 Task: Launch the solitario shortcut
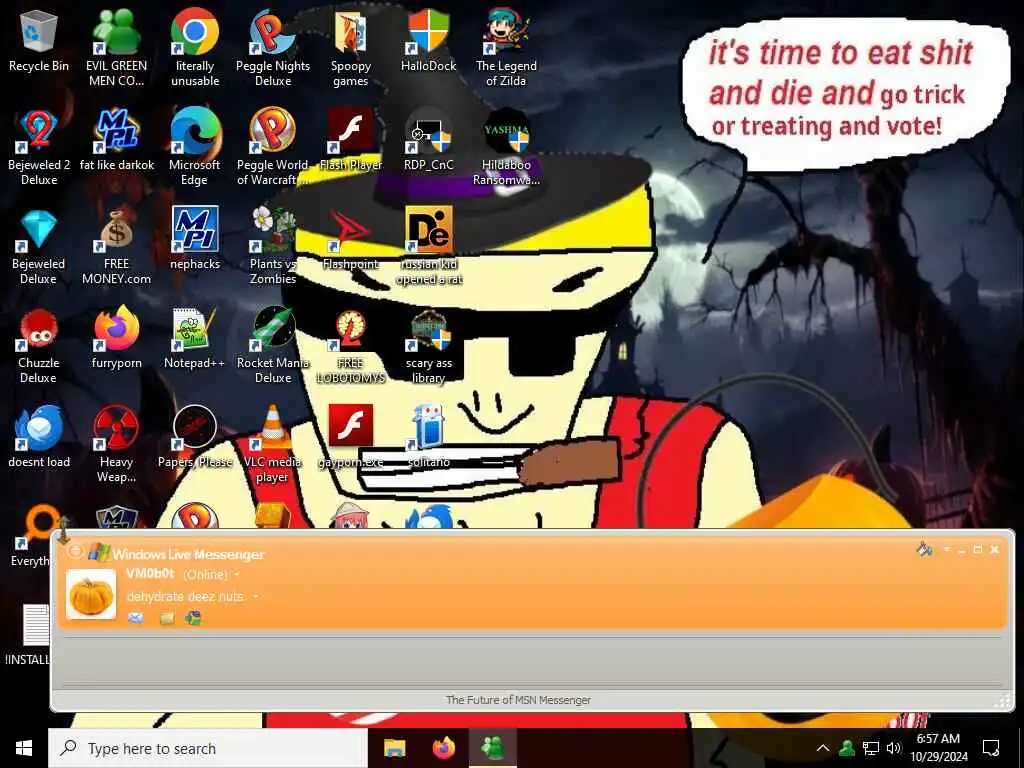click(428, 438)
